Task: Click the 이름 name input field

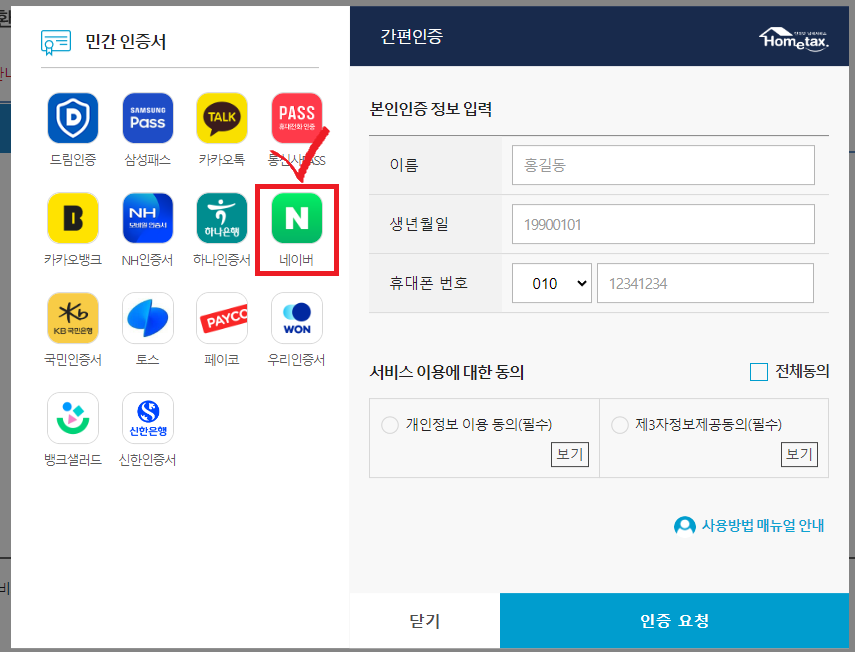Action: point(663,165)
